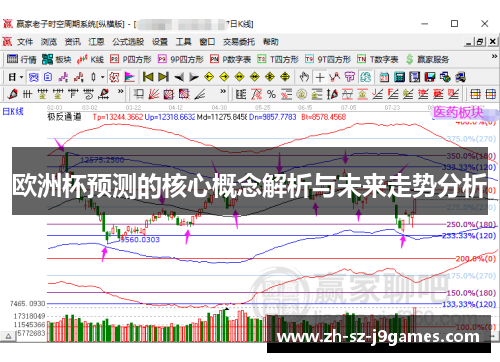
Task: Open the 窗口 menu
Action: pos(207,42)
